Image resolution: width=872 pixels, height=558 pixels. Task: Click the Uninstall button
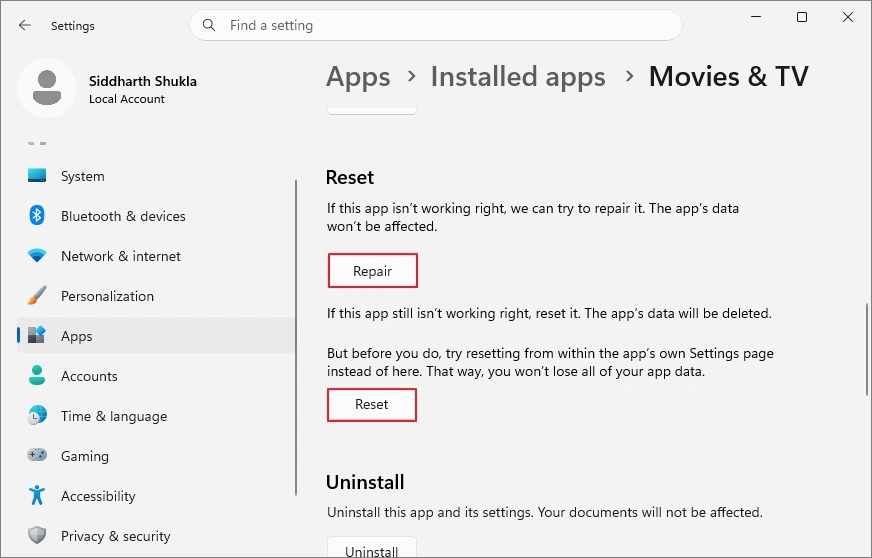[371, 547]
